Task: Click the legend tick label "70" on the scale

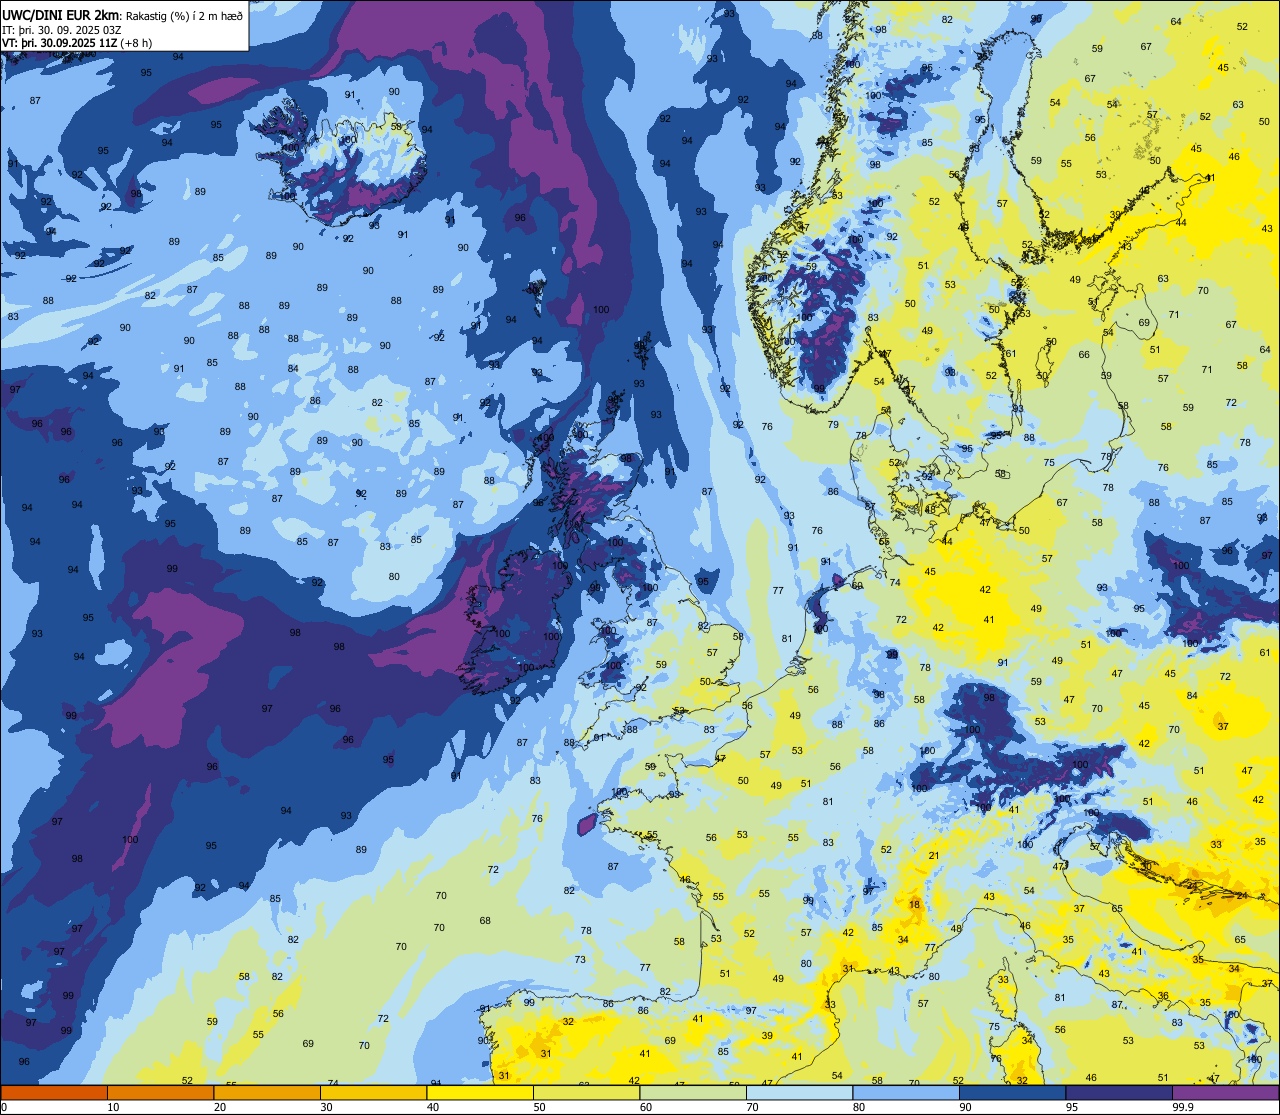Action: [x=752, y=1107]
